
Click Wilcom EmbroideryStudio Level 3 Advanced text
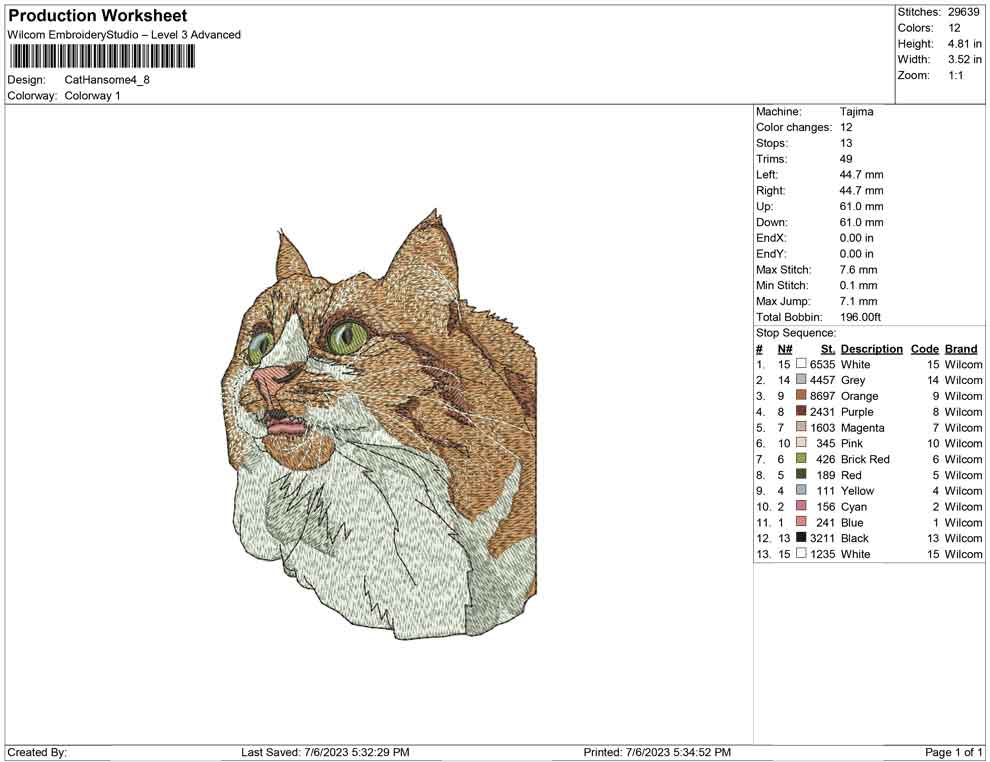124,35
